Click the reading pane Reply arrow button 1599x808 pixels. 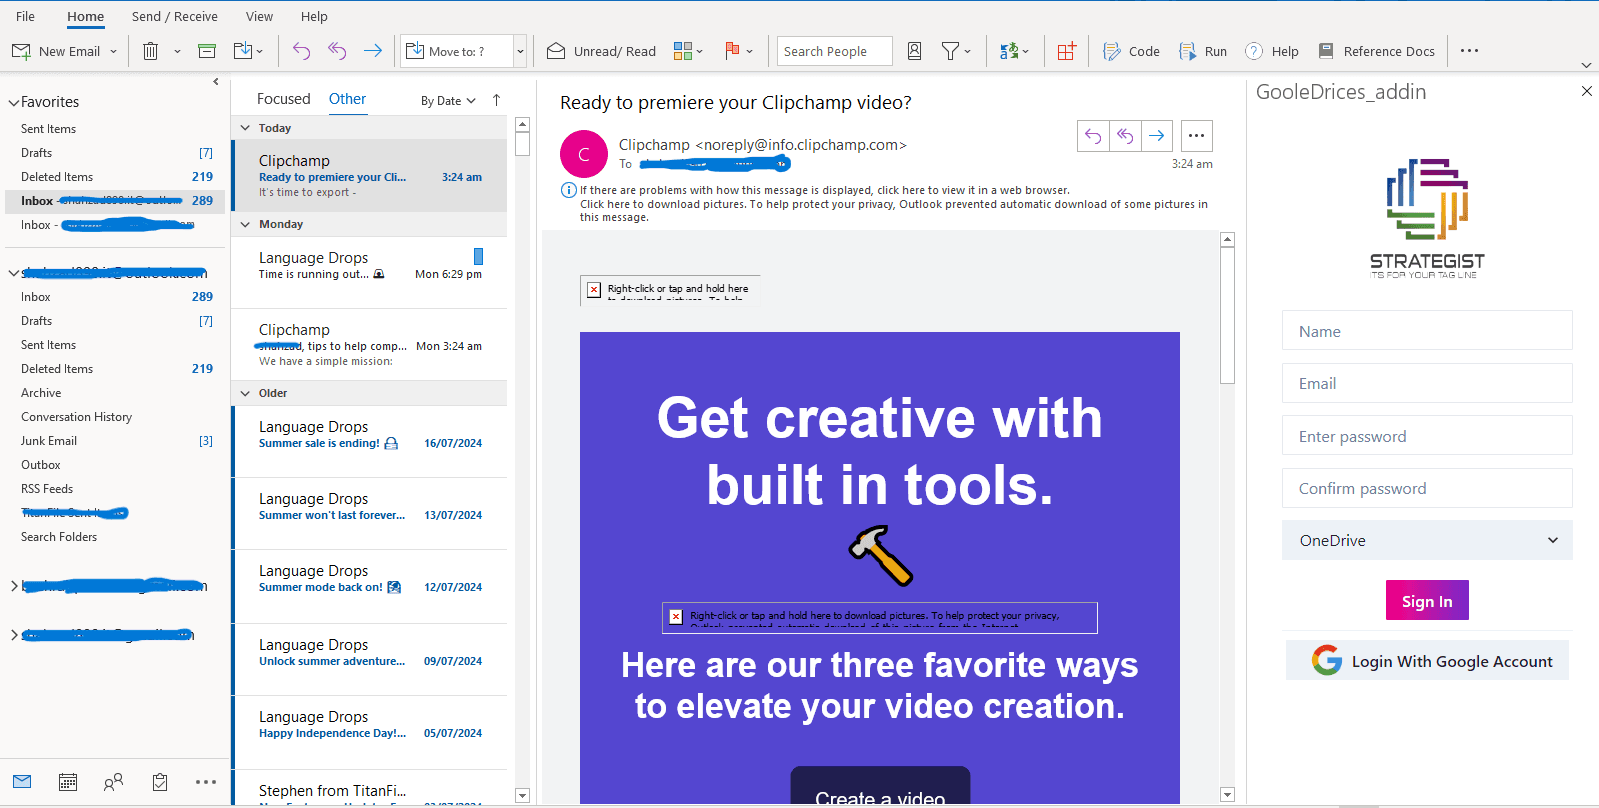click(1093, 136)
